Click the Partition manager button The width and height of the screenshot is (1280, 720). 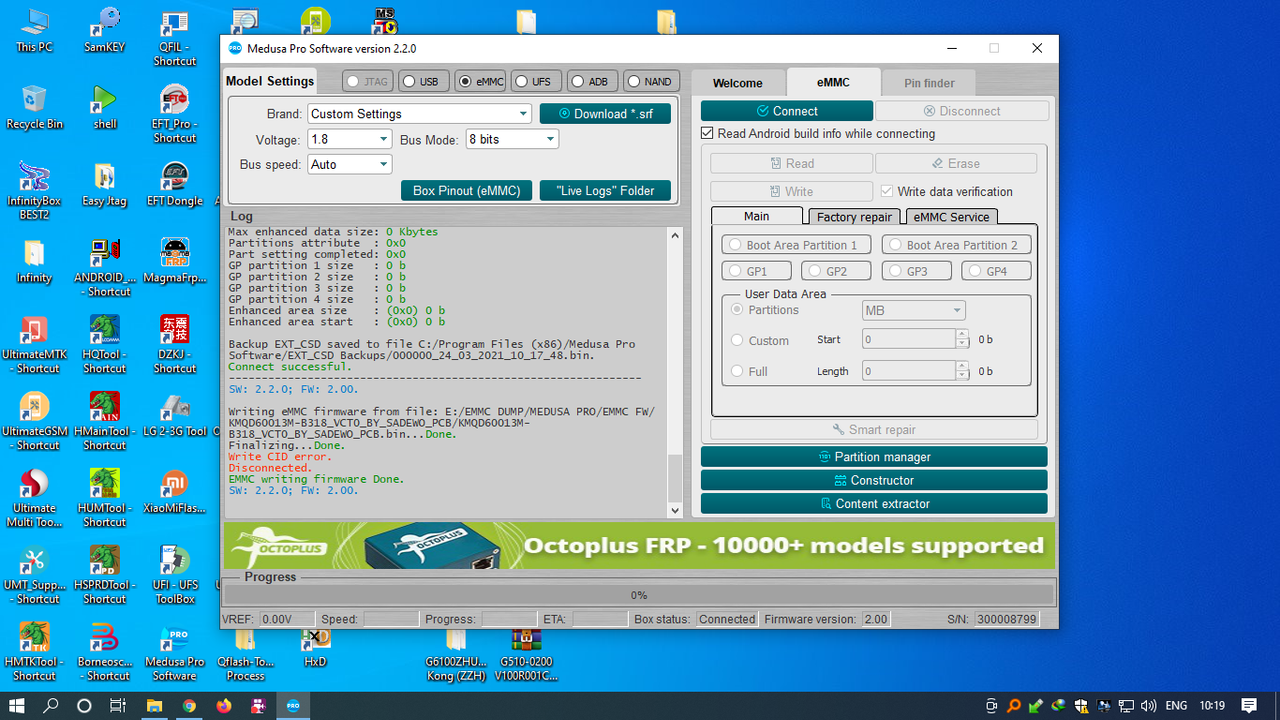click(x=874, y=456)
